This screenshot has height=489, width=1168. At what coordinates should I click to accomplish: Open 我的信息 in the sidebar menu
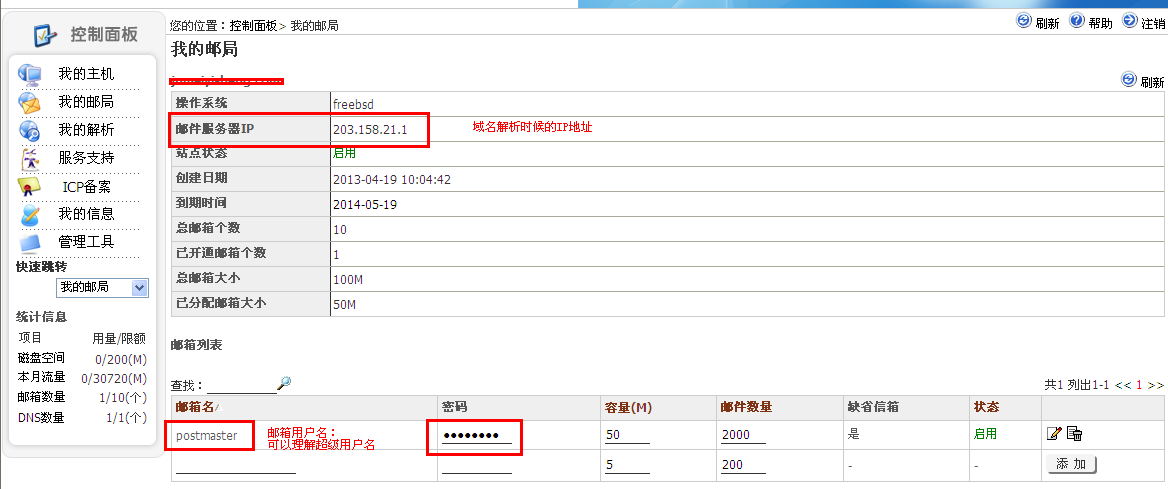coord(85,214)
